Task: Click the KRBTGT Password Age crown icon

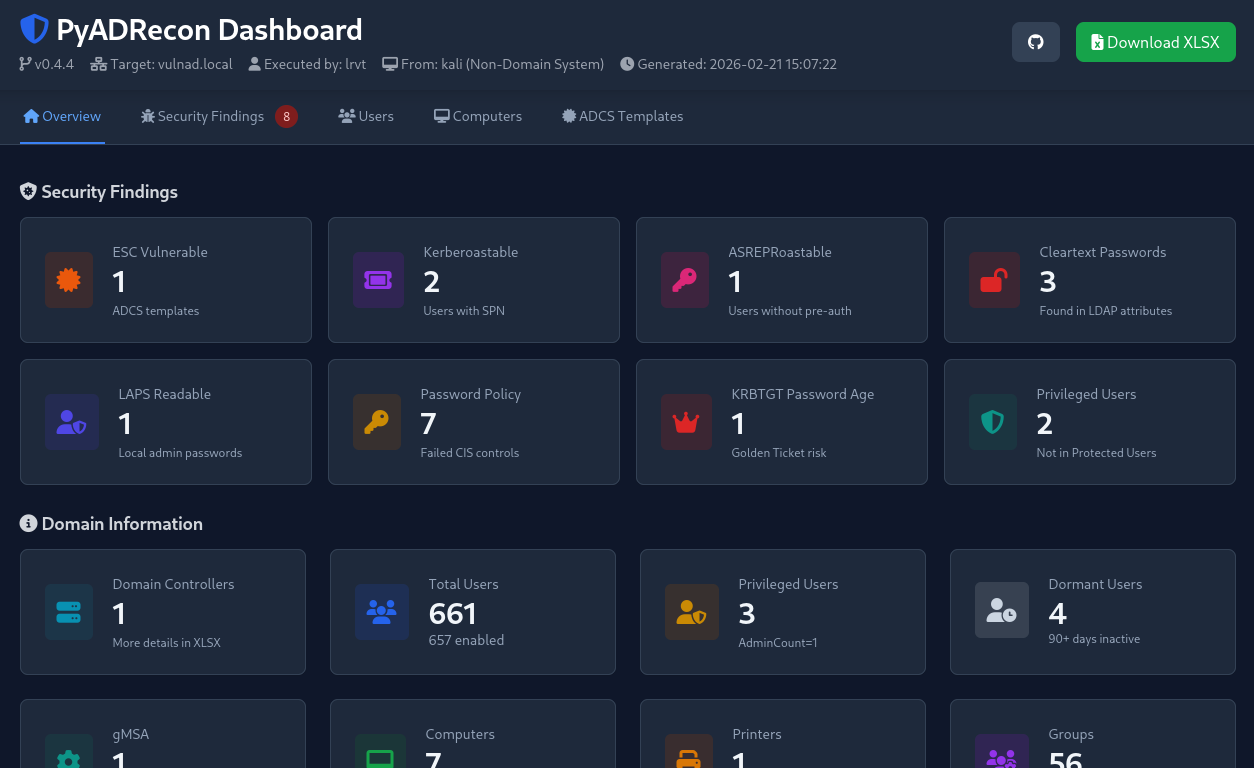Action: (x=686, y=422)
